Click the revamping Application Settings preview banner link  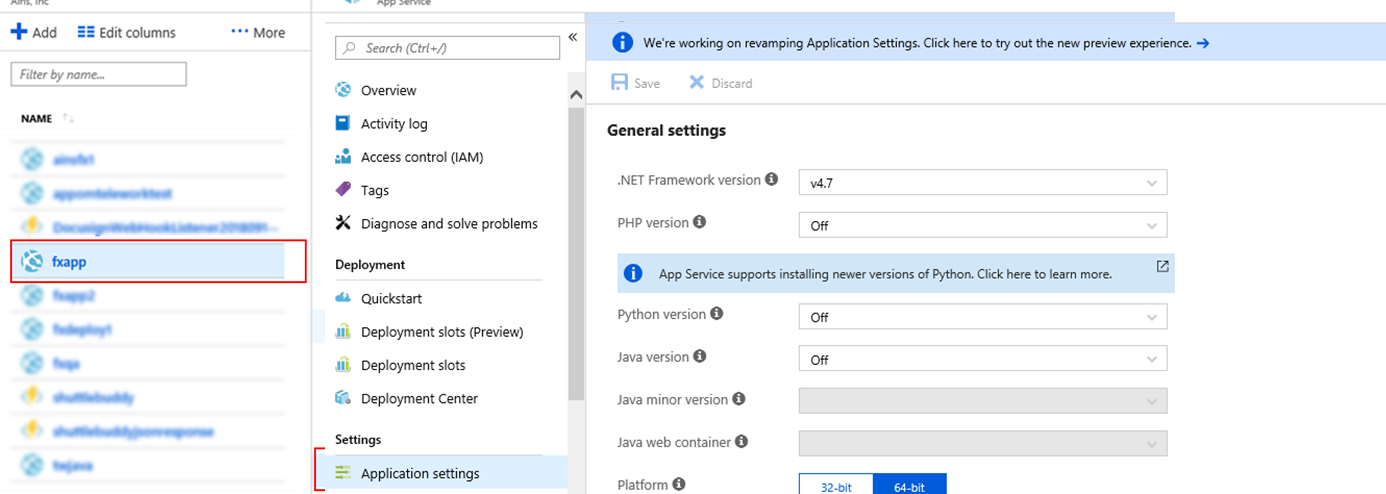(x=917, y=43)
